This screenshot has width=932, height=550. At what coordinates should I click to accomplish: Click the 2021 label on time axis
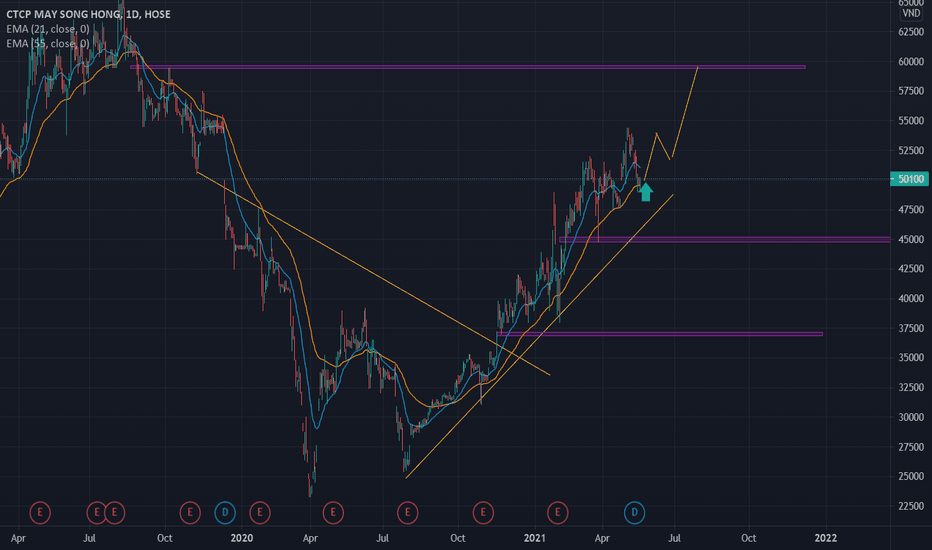click(x=534, y=538)
